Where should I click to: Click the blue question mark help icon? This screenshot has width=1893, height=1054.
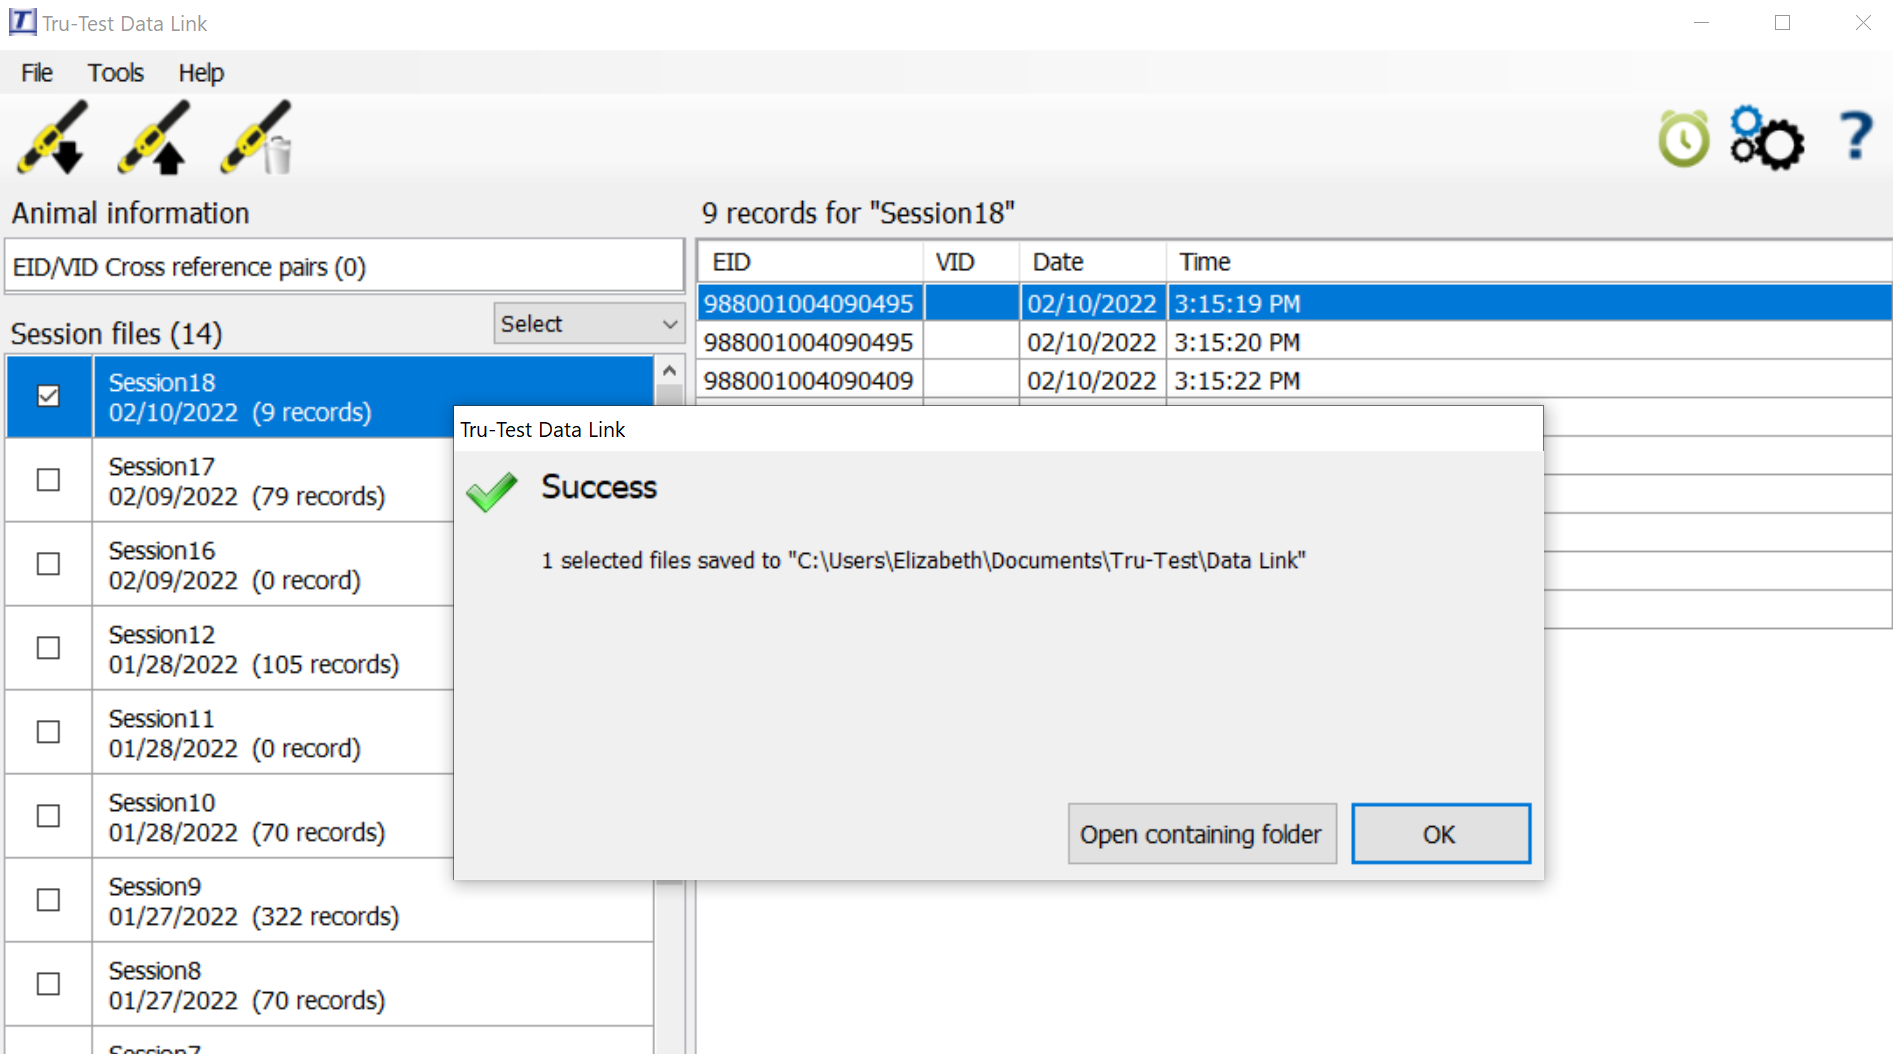click(1856, 136)
